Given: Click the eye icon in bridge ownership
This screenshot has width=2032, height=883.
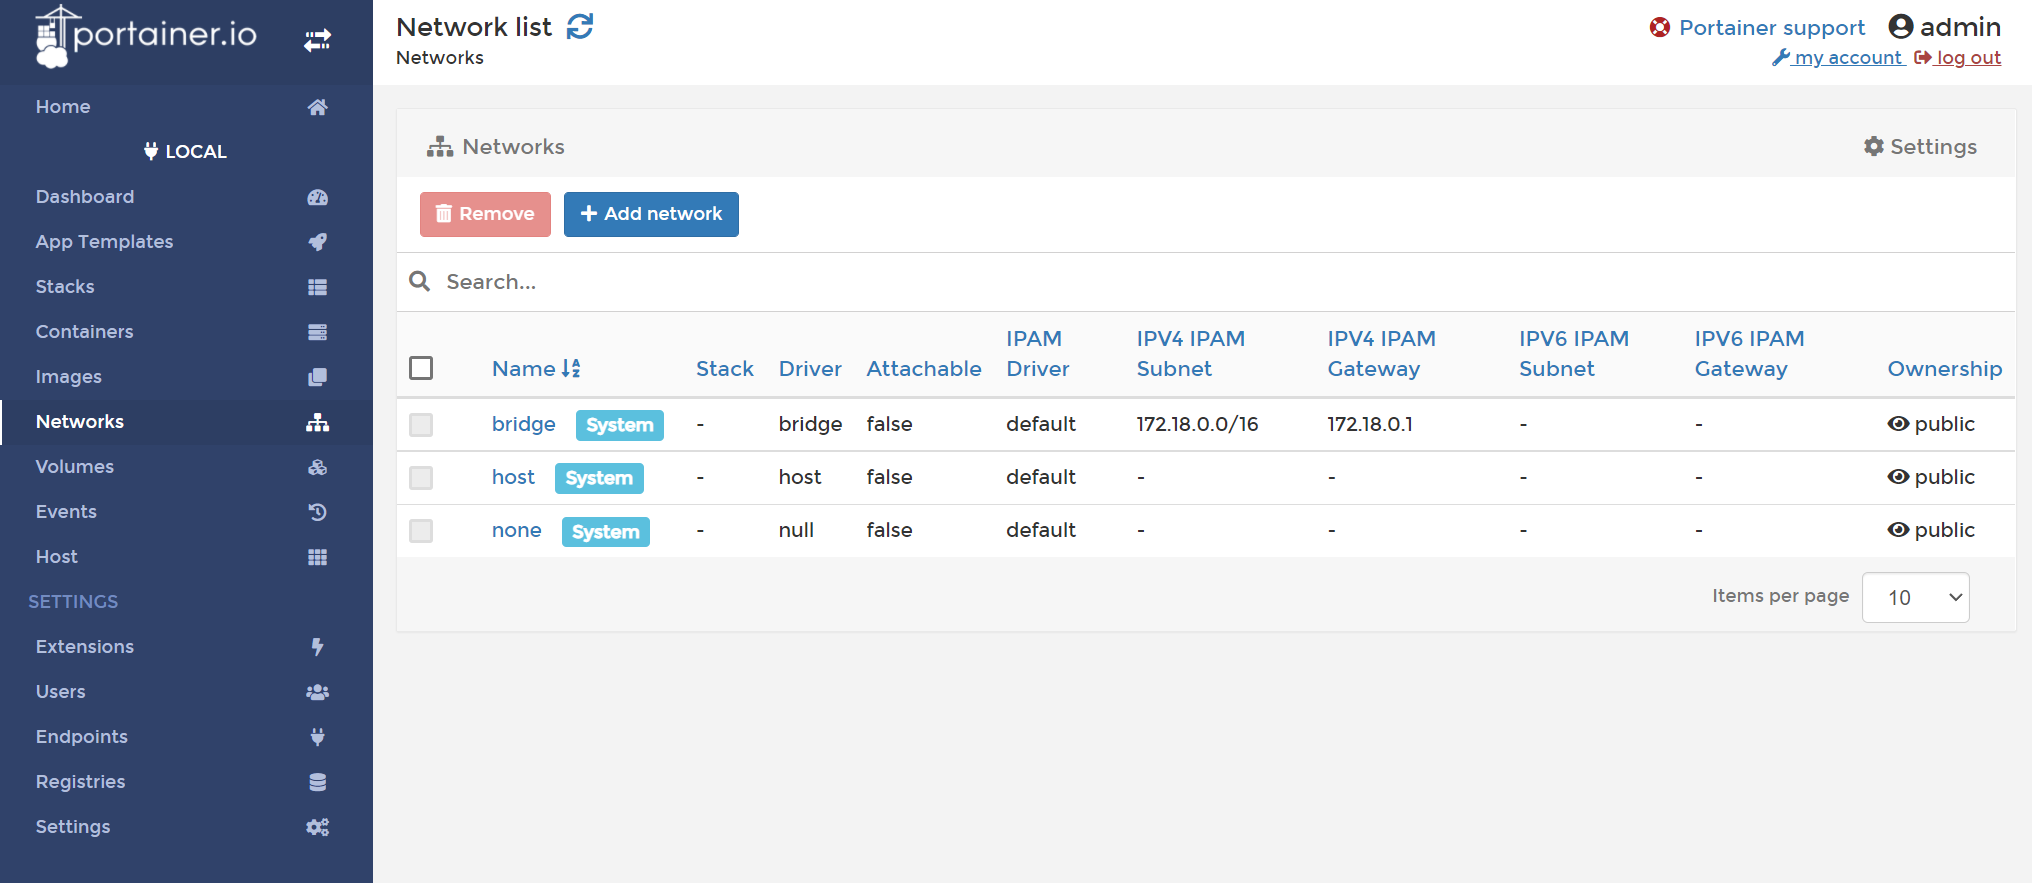Looking at the screenshot, I should click(1898, 424).
